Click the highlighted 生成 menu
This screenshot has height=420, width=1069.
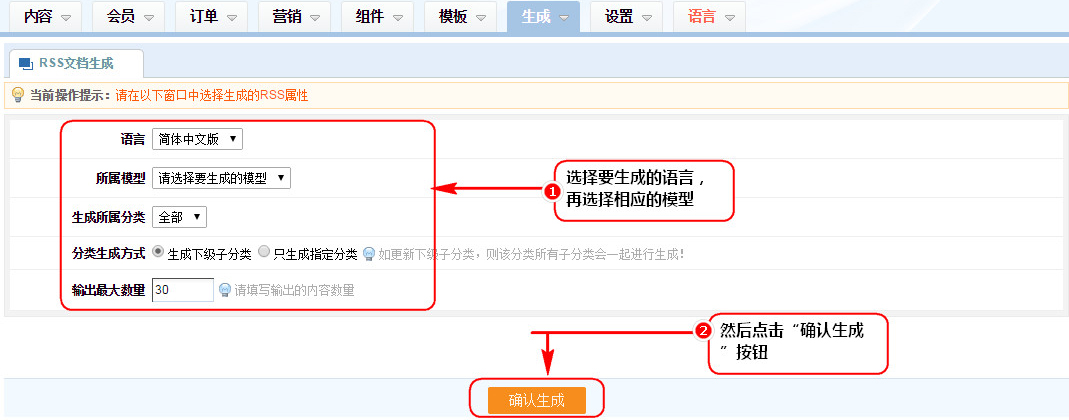click(x=544, y=17)
